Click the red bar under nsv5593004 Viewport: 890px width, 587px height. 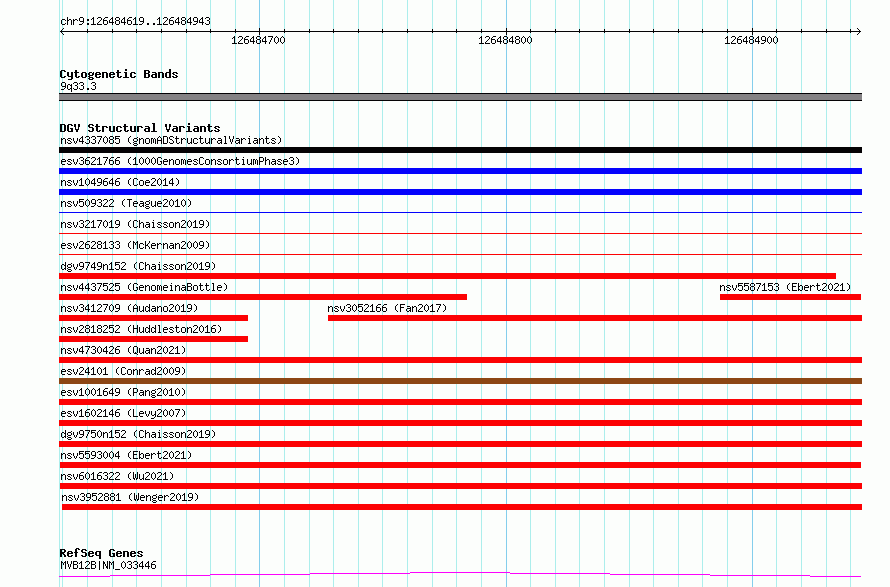pos(460,465)
